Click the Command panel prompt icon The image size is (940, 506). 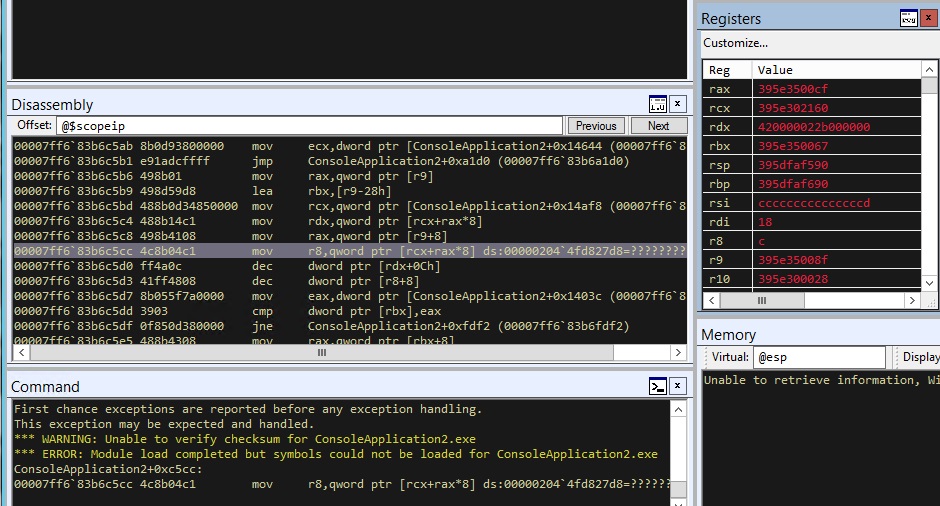(658, 386)
